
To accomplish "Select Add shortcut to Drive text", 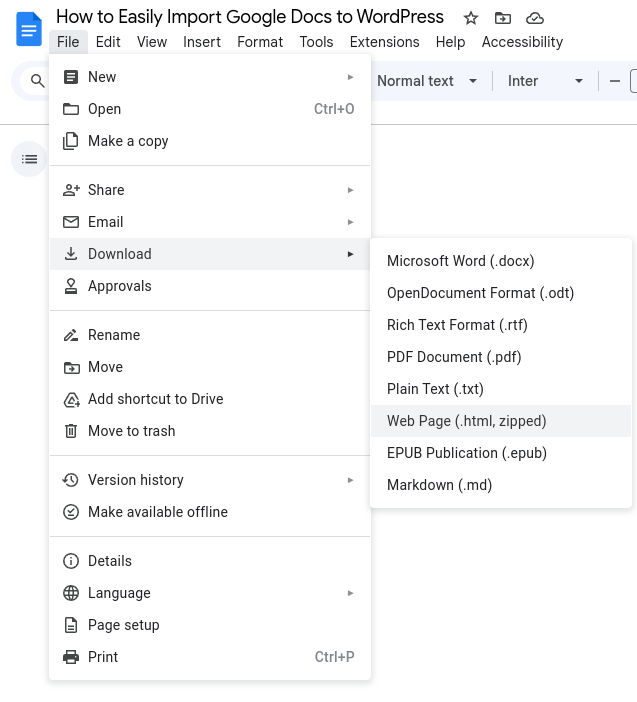I will (x=155, y=399).
